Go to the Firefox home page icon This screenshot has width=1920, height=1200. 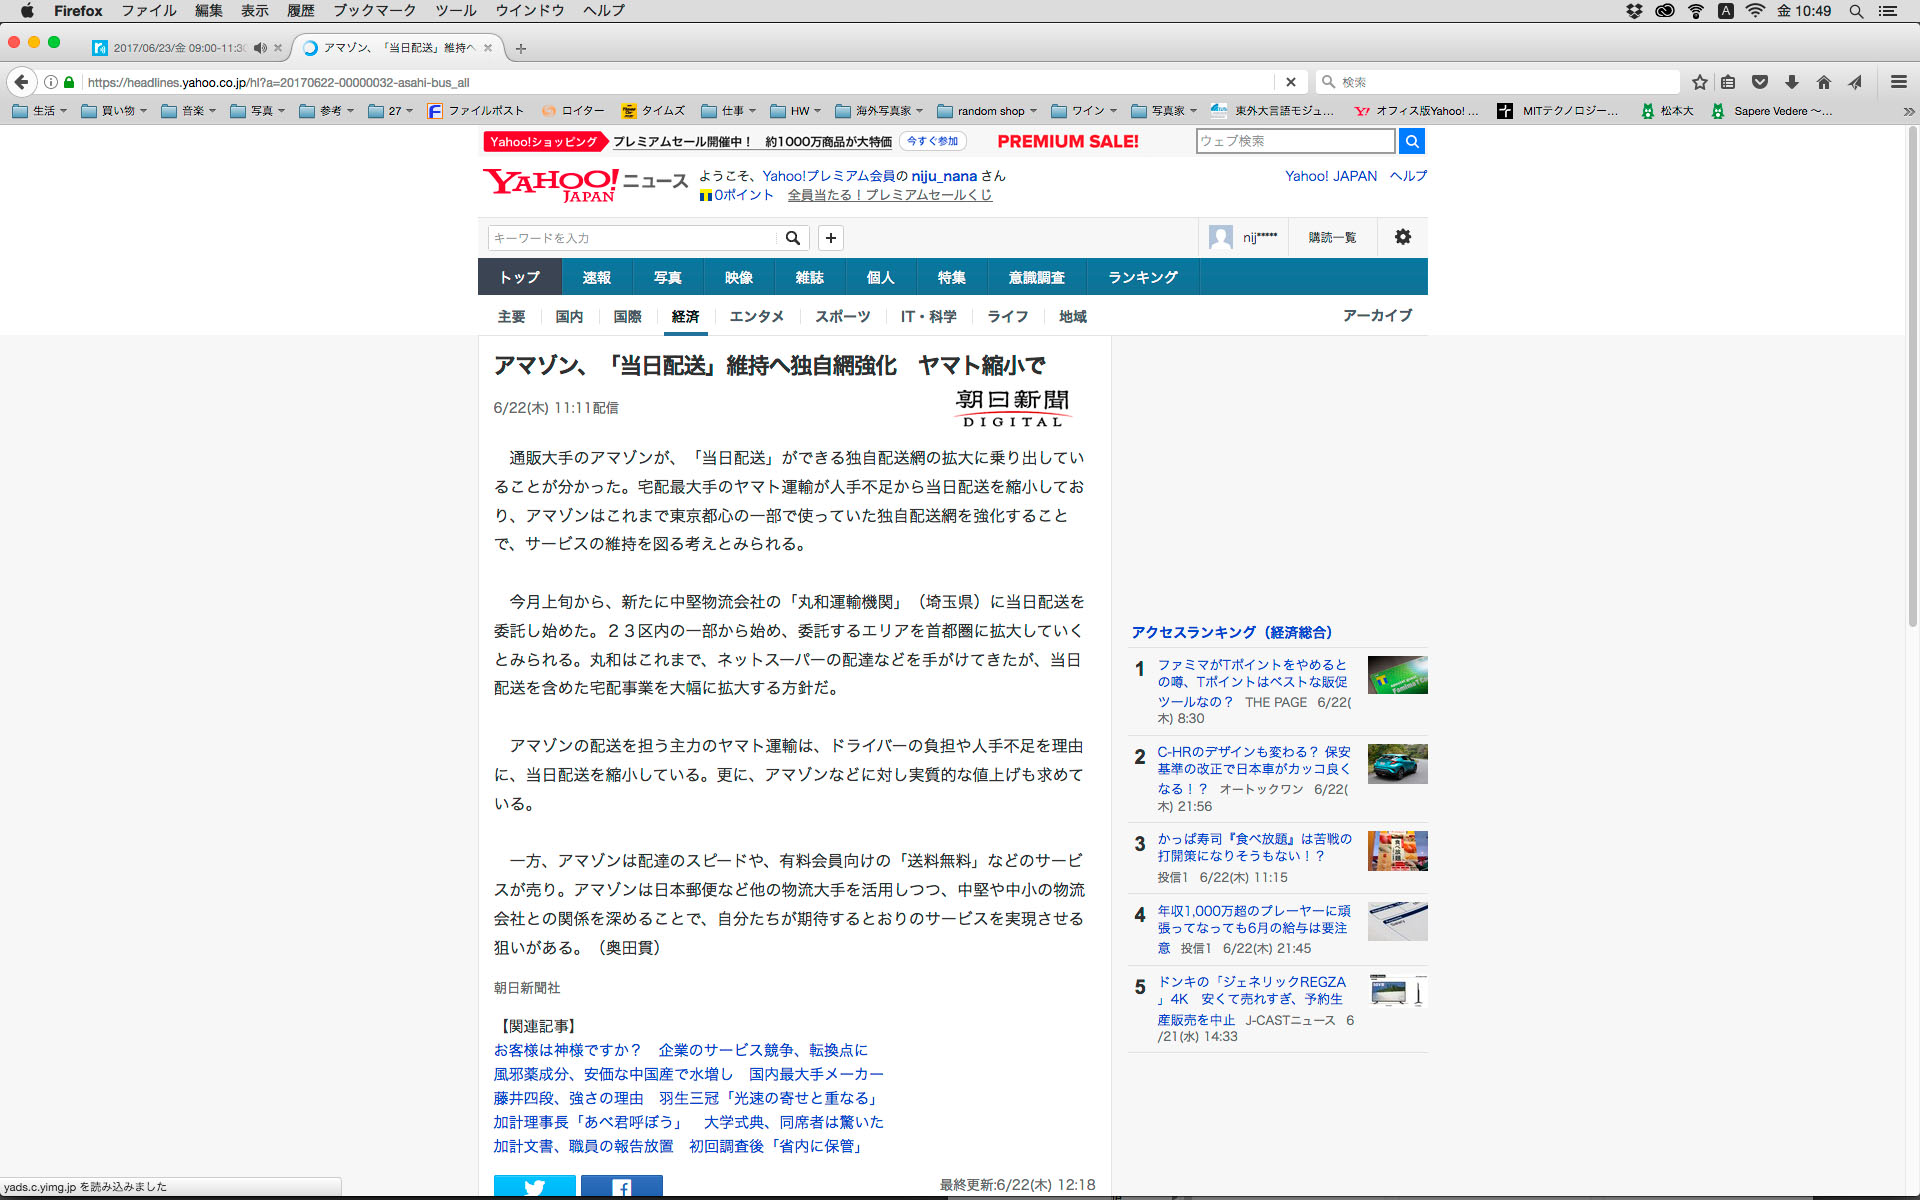[x=1824, y=82]
